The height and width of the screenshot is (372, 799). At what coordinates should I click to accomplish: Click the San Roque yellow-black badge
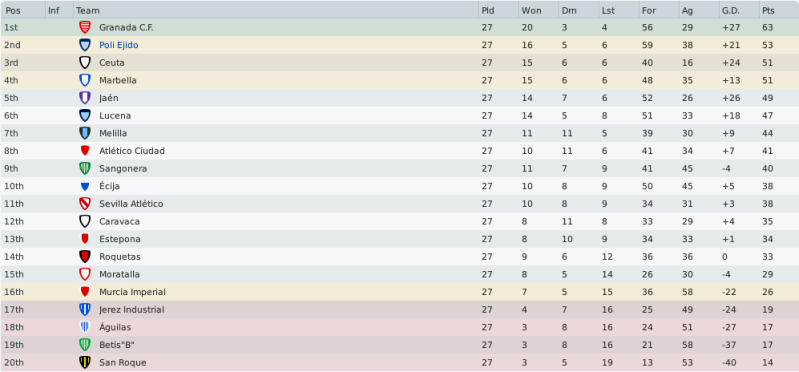pos(85,363)
